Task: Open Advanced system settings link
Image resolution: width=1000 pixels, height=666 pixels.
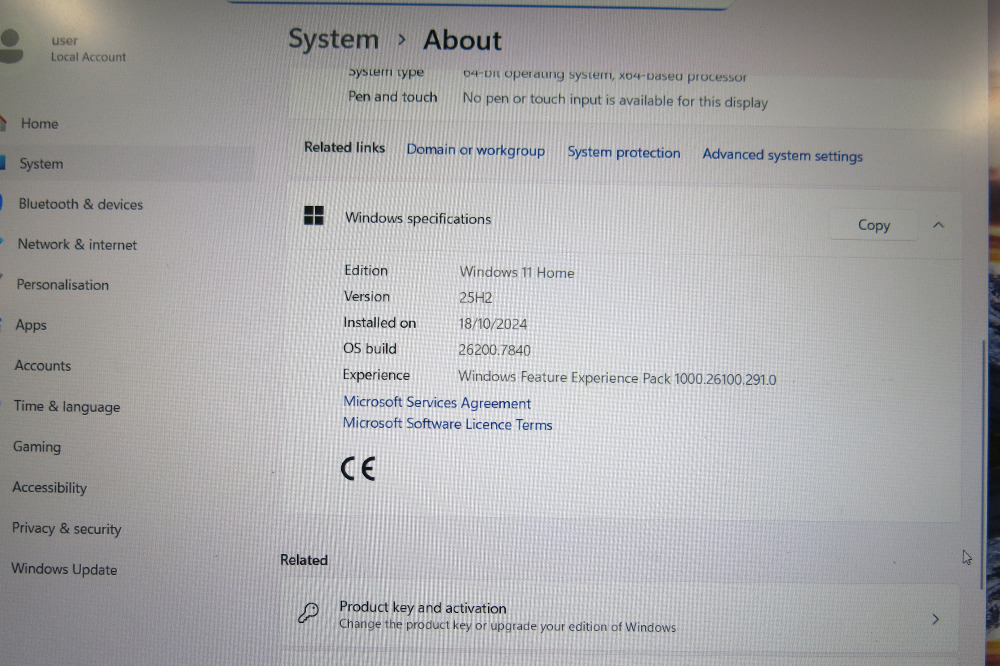Action: tap(783, 156)
